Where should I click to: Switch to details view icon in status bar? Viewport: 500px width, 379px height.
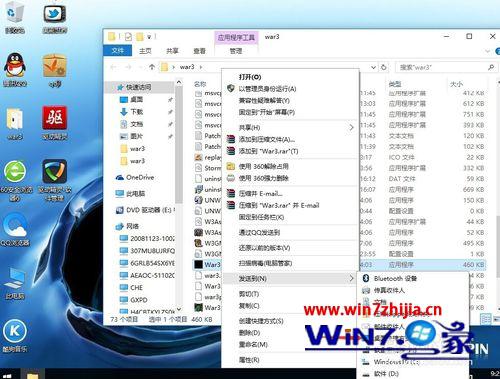coord(486,319)
